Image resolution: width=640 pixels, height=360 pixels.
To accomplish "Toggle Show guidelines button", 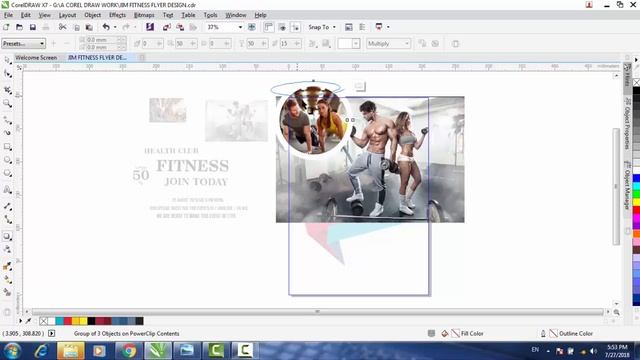I will pos(295,27).
